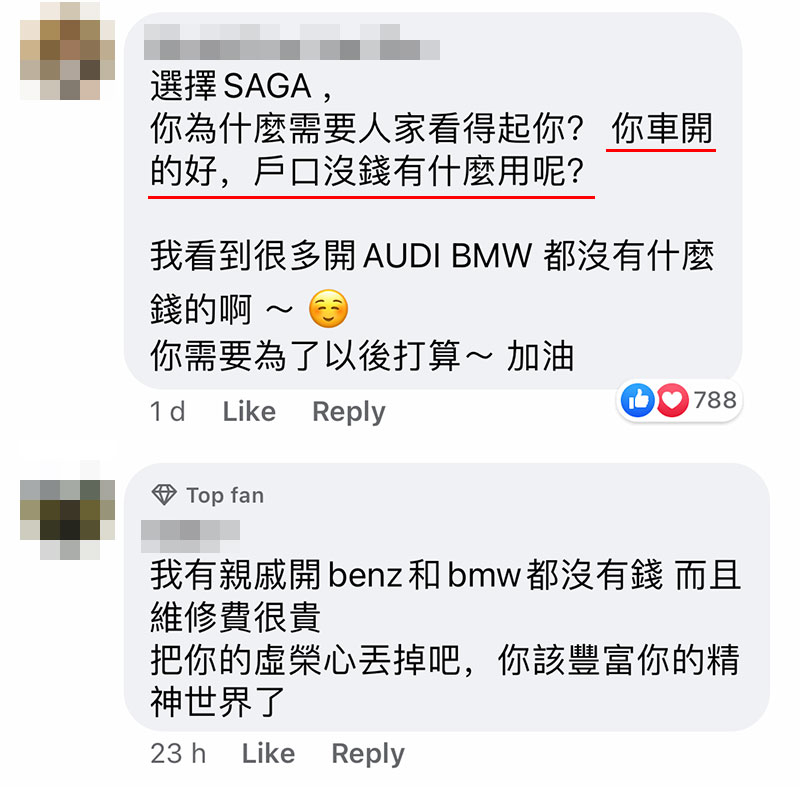Open the second commenter's blurred name
800x787 pixels.
pyautogui.click(x=190, y=536)
